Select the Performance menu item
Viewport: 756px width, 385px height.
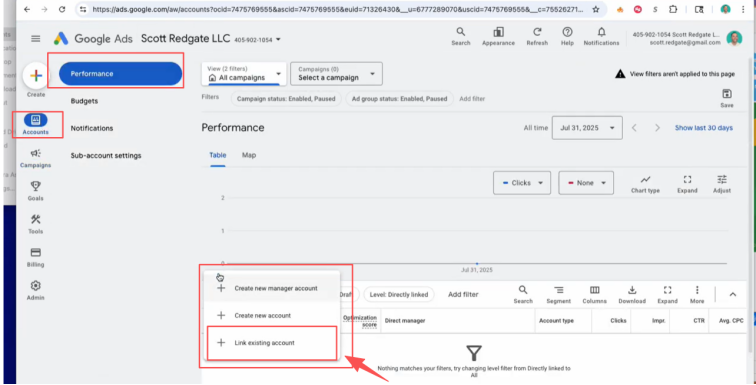(x=120, y=74)
